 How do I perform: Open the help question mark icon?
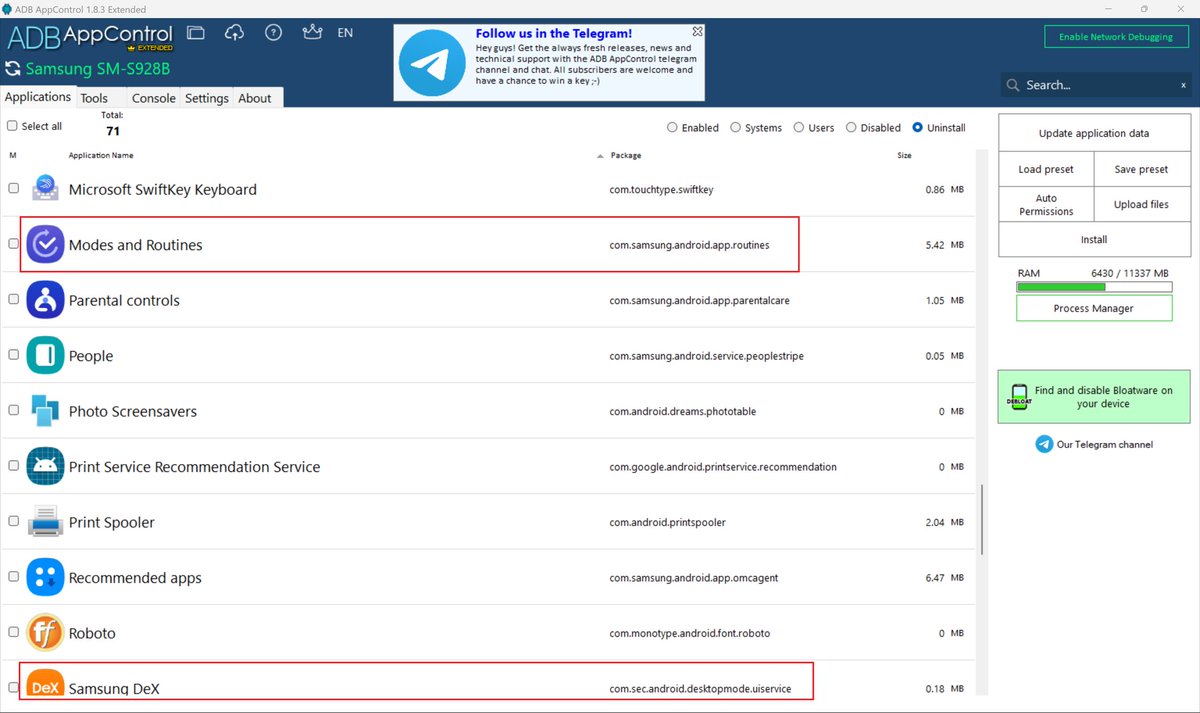(x=273, y=33)
